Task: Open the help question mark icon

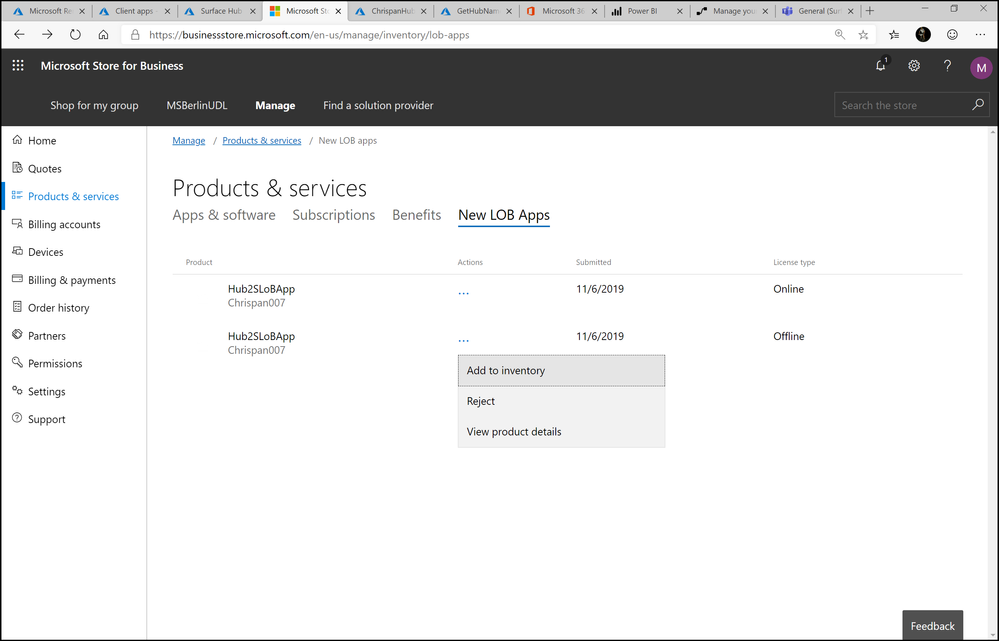Action: 947,66
